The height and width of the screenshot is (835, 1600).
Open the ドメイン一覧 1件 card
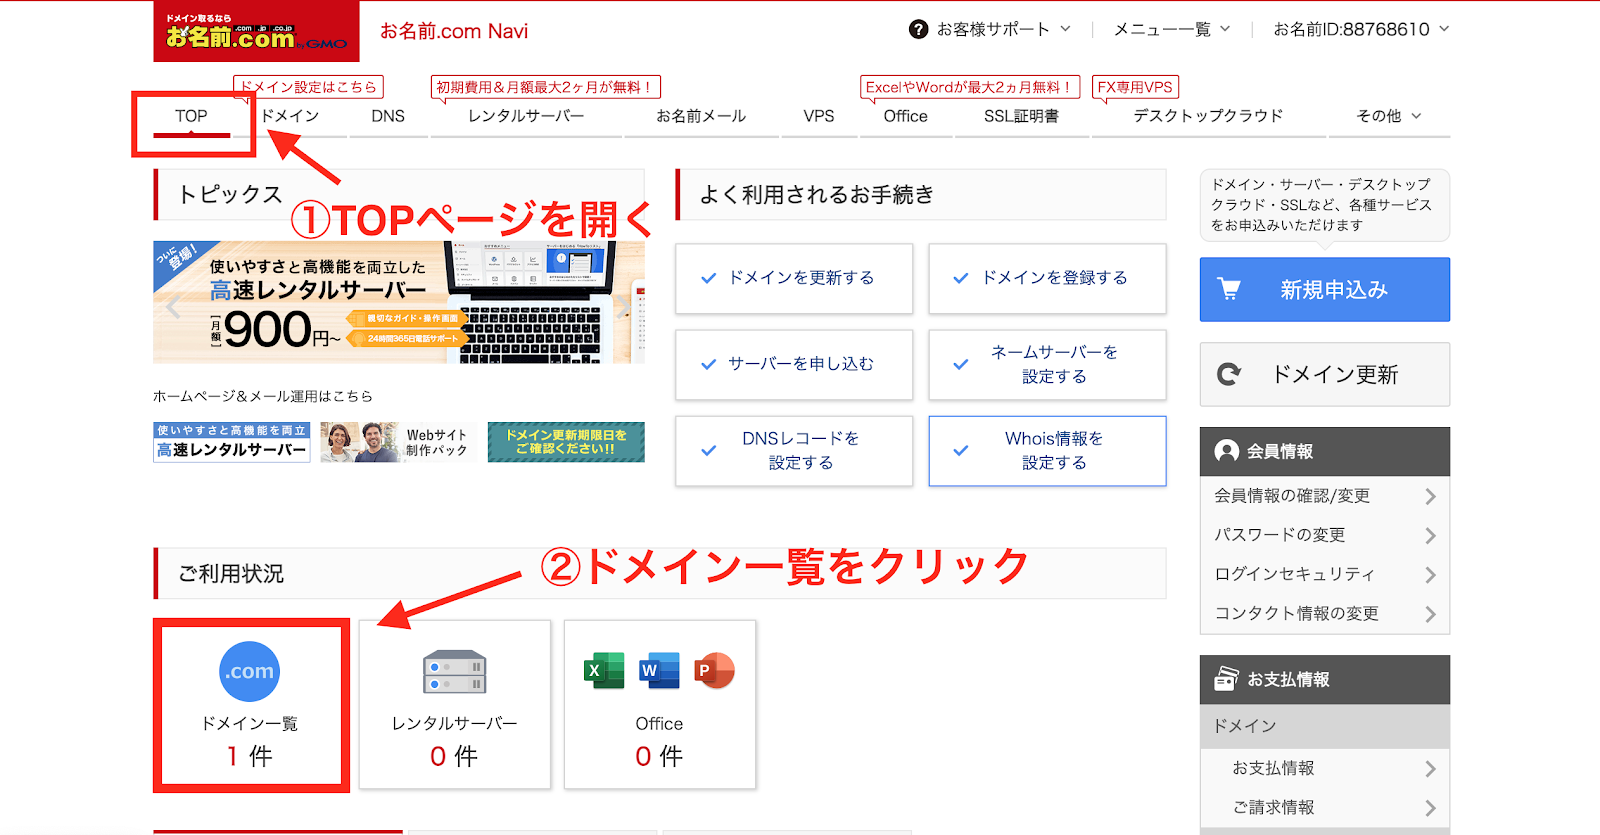click(x=250, y=705)
